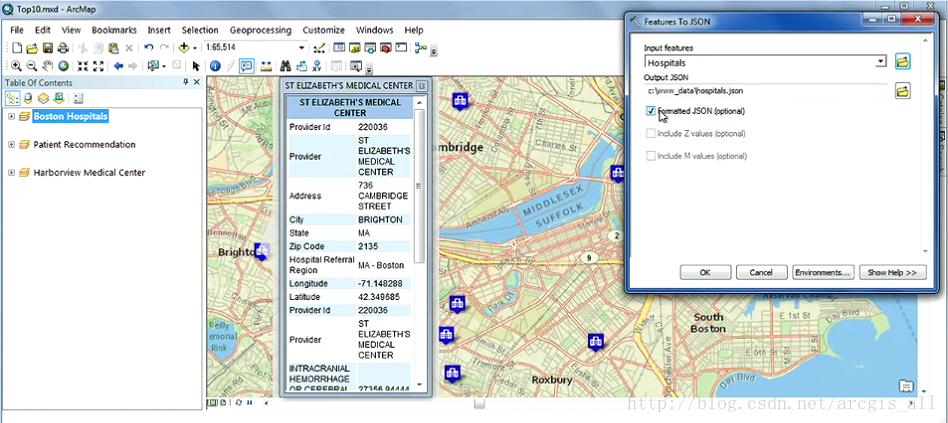
Task: Open the Environments settings button
Action: pyautogui.click(x=822, y=272)
